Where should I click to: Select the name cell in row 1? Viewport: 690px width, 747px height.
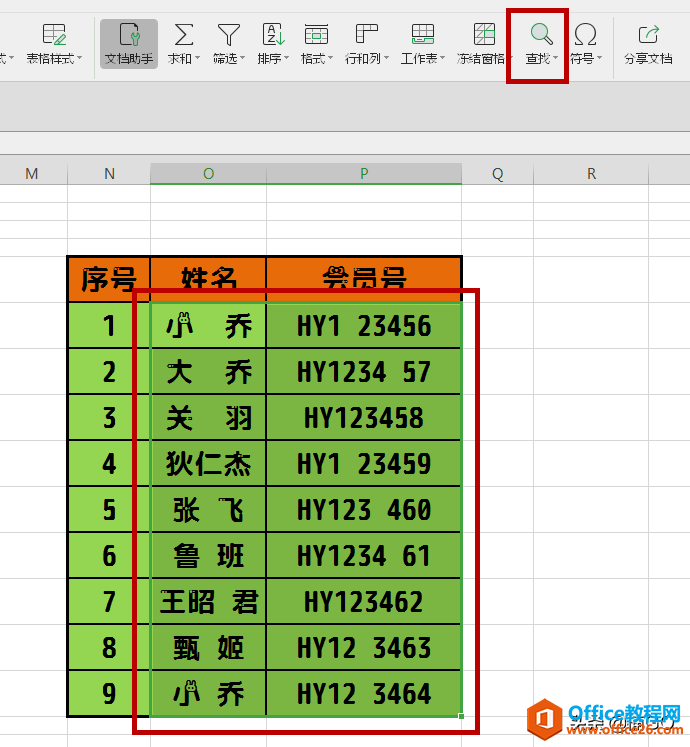point(208,326)
